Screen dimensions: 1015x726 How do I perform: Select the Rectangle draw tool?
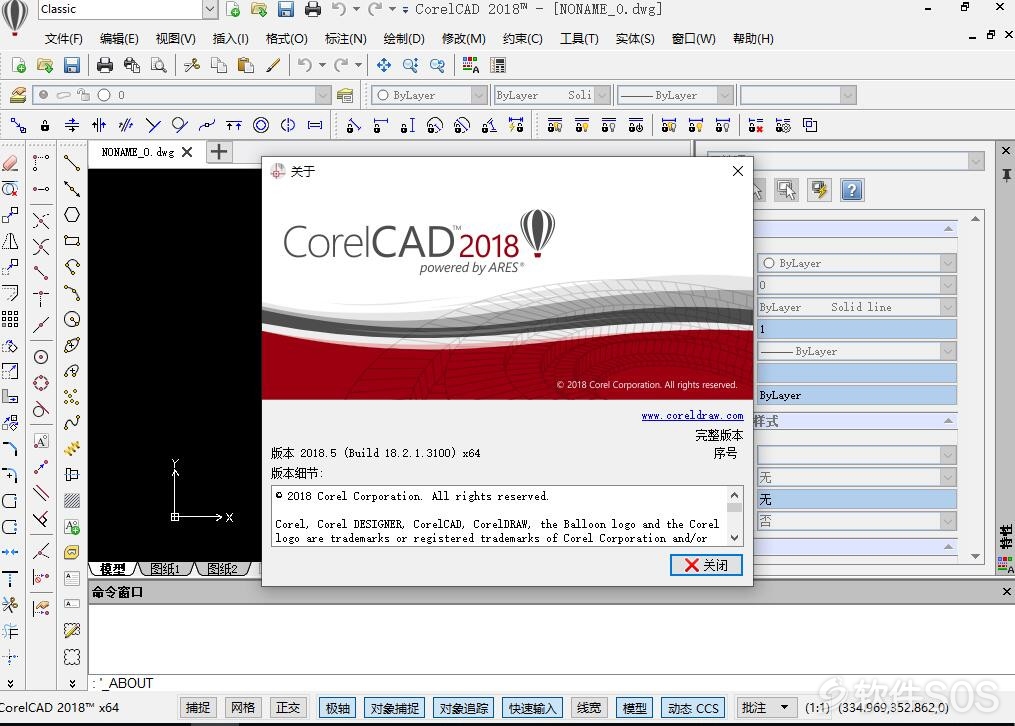pyautogui.click(x=72, y=241)
